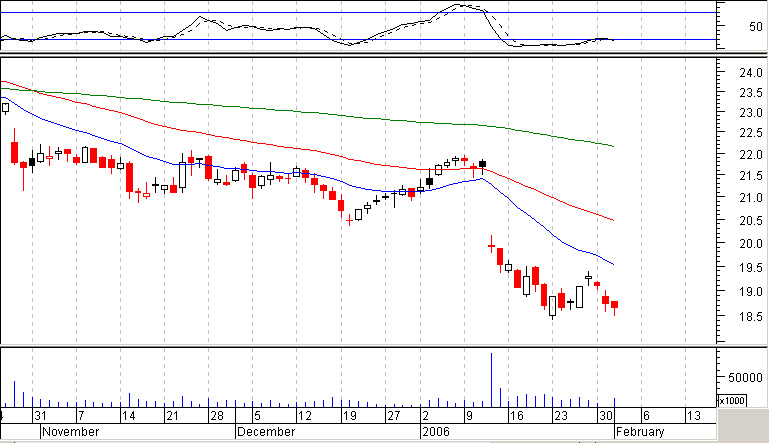Viewport: 769px width, 443px height.
Task: Click the 50000 volume scale label
Action: (745, 378)
